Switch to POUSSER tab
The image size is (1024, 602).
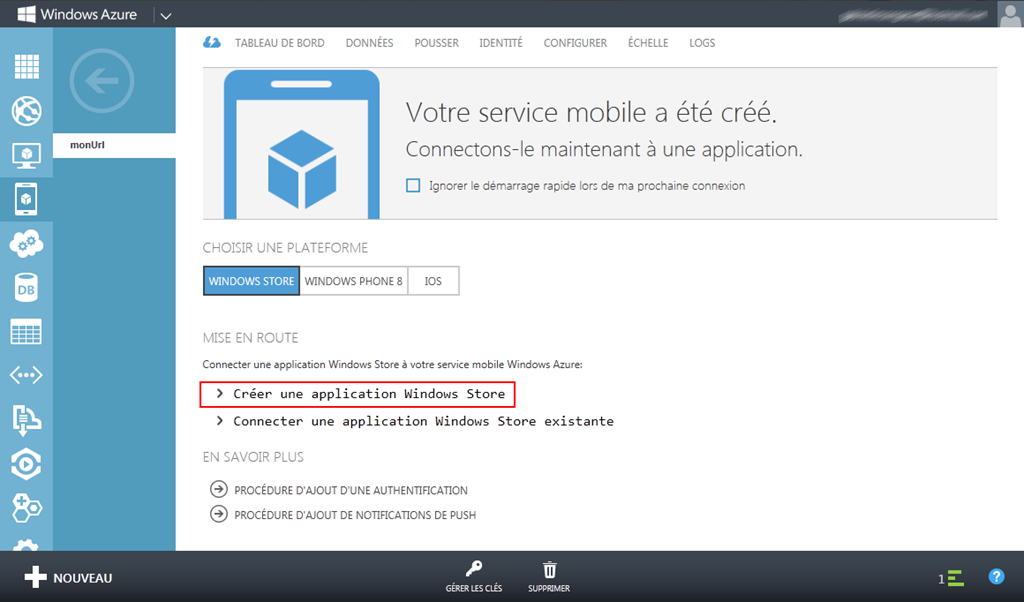(x=436, y=43)
